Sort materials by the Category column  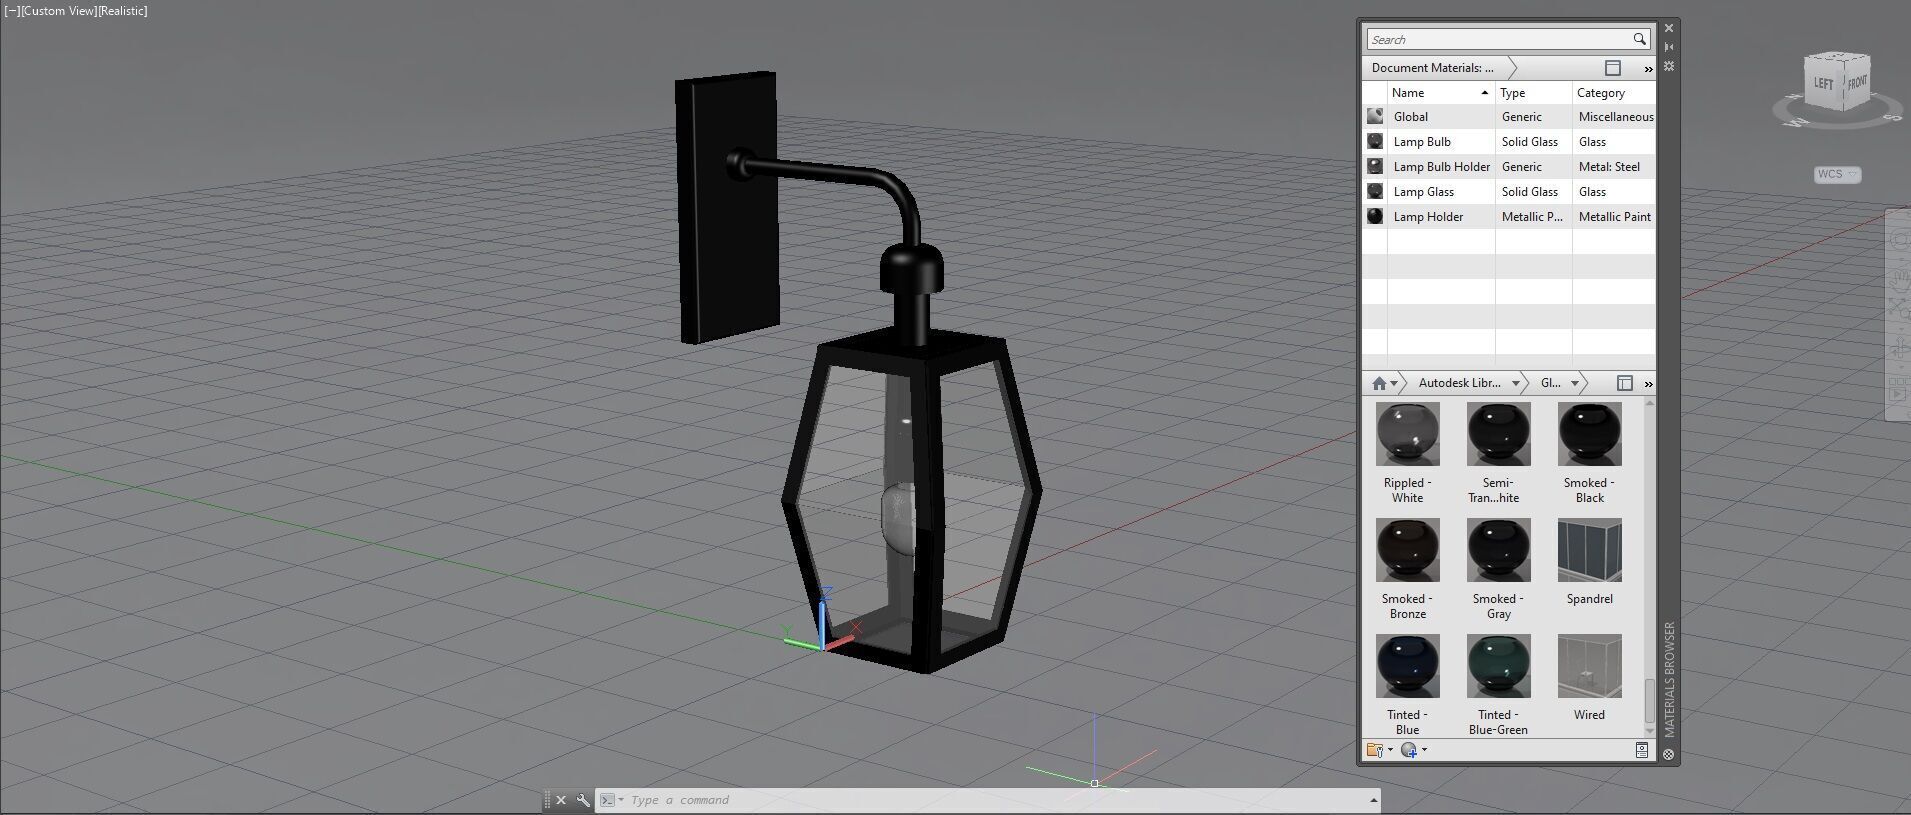click(x=1614, y=93)
